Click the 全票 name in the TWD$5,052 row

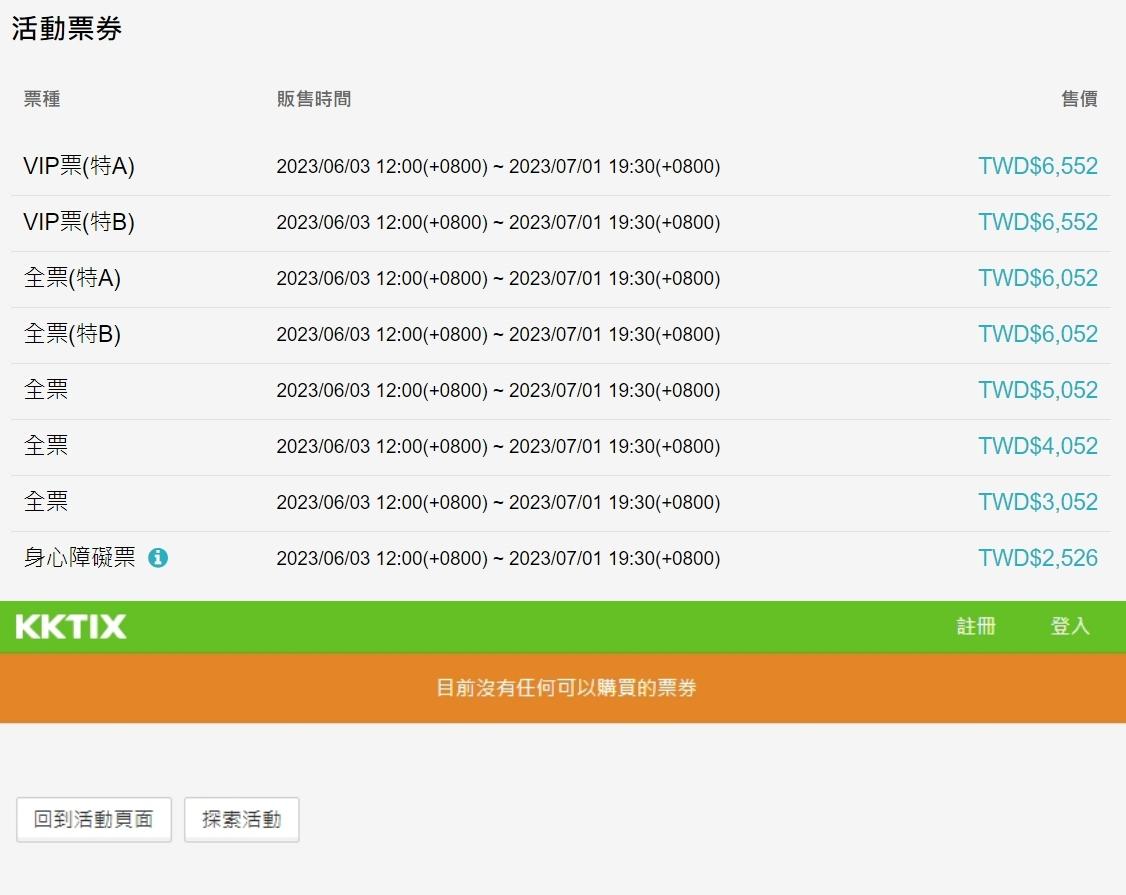point(46,390)
